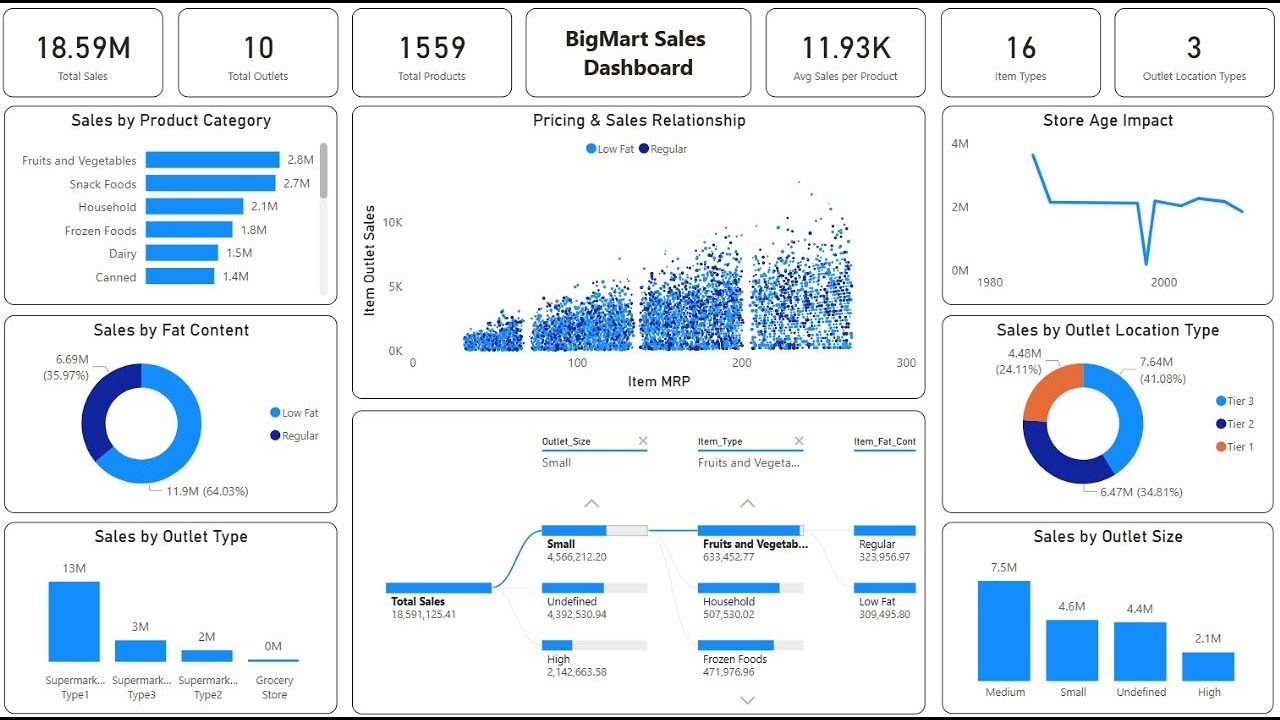The image size is (1280, 720).
Task: Click the 11.93K Avg Sales per Product card
Action: tap(846, 53)
